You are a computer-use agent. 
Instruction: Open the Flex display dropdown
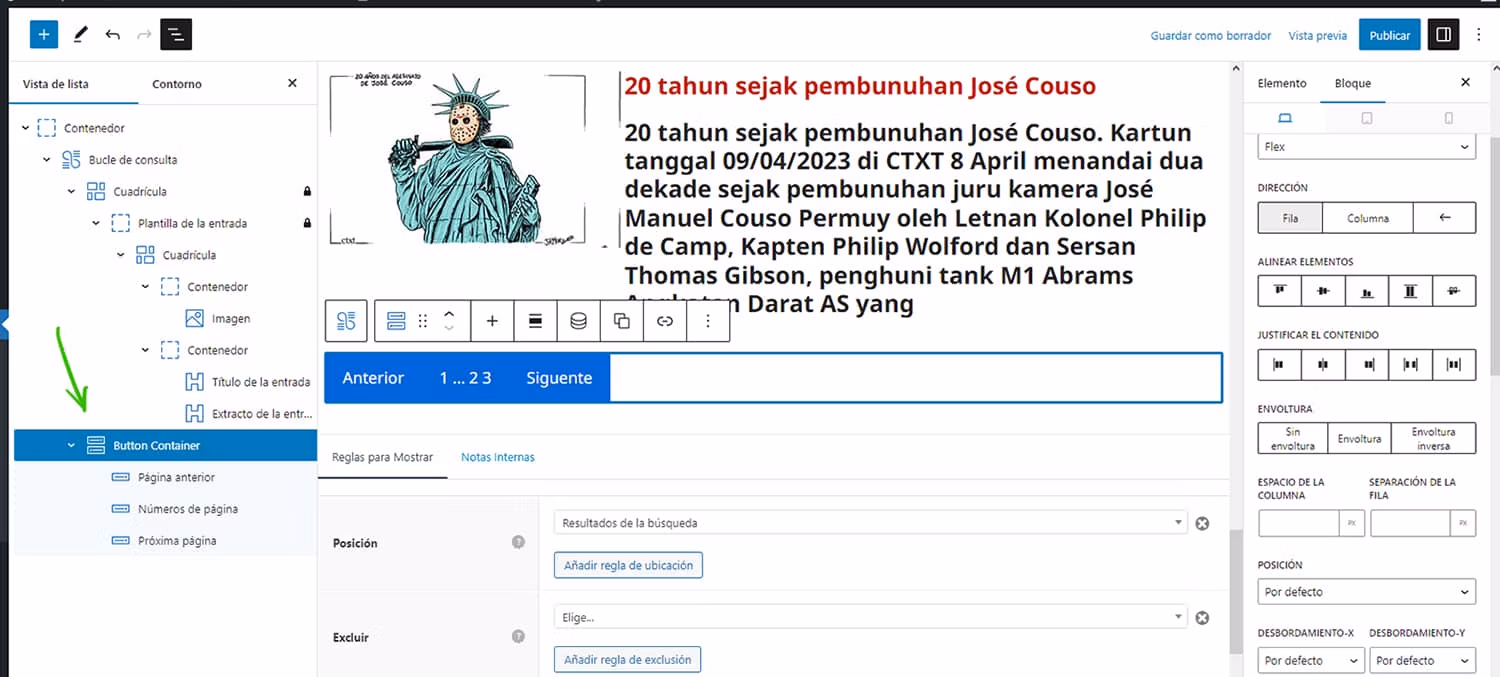[1366, 146]
